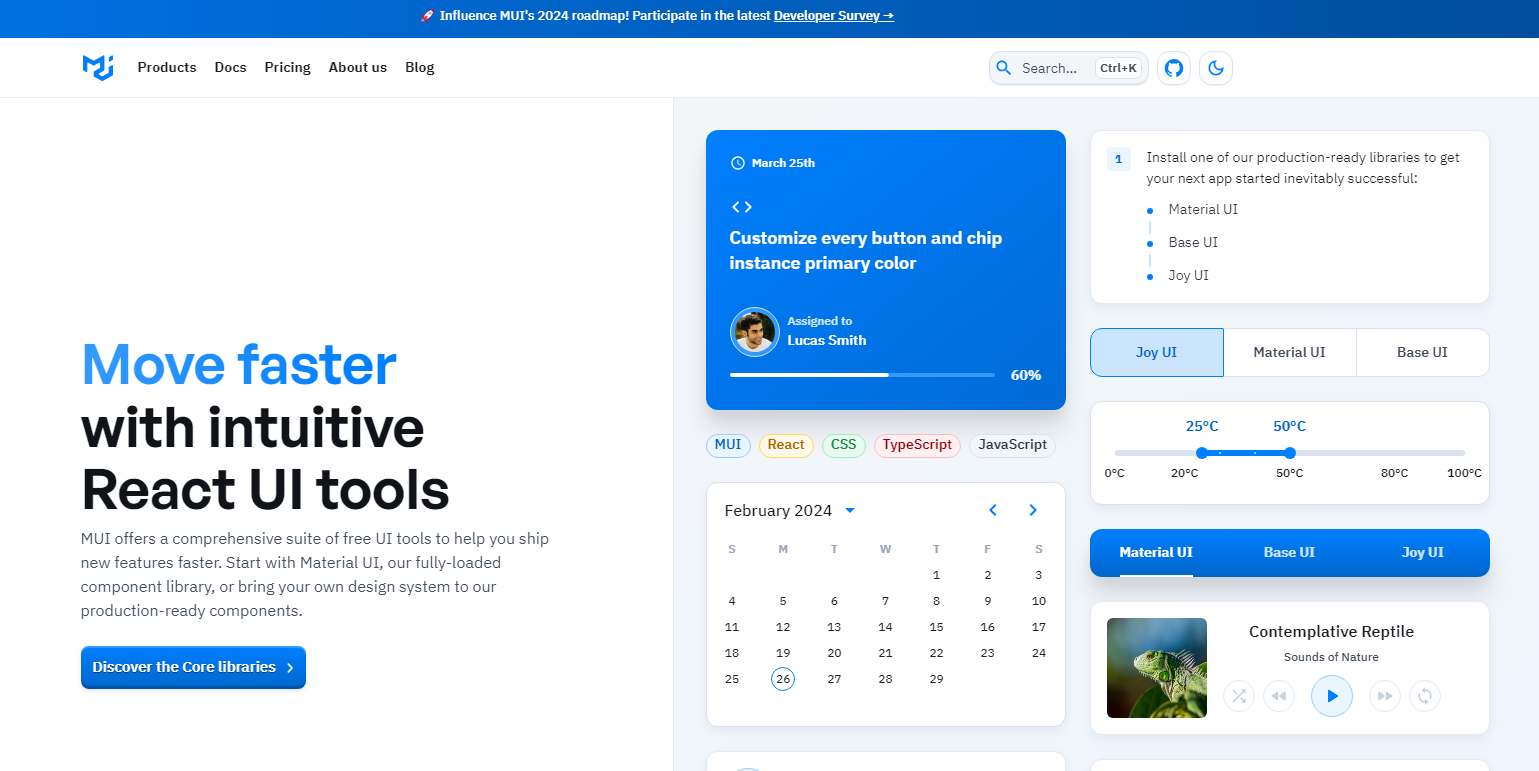The height and width of the screenshot is (771, 1539).
Task: Click the 60% task progress bar
Action: 862,375
